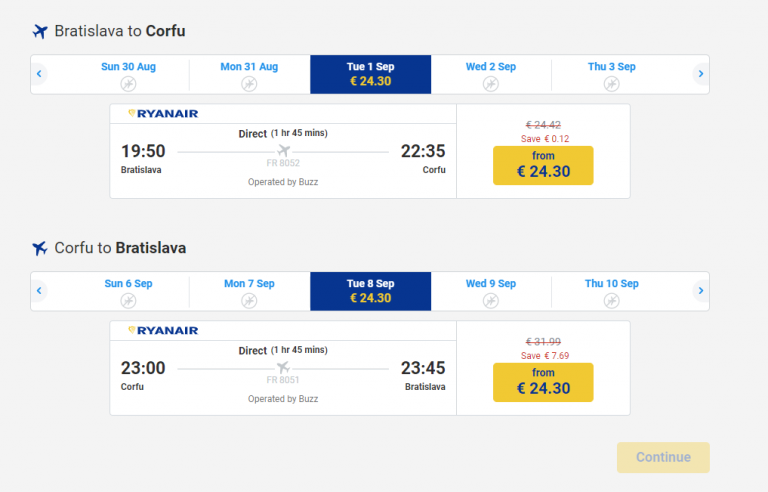Select outbound fare from € 24.30 button
The image size is (768, 492).
coord(543,165)
